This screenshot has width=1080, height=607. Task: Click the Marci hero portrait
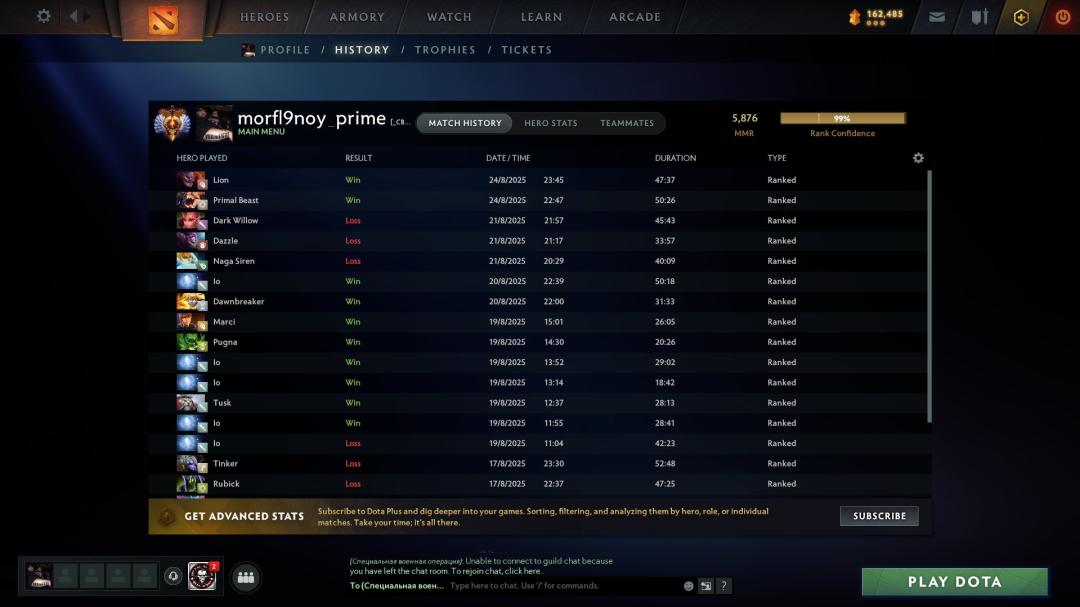click(x=191, y=322)
